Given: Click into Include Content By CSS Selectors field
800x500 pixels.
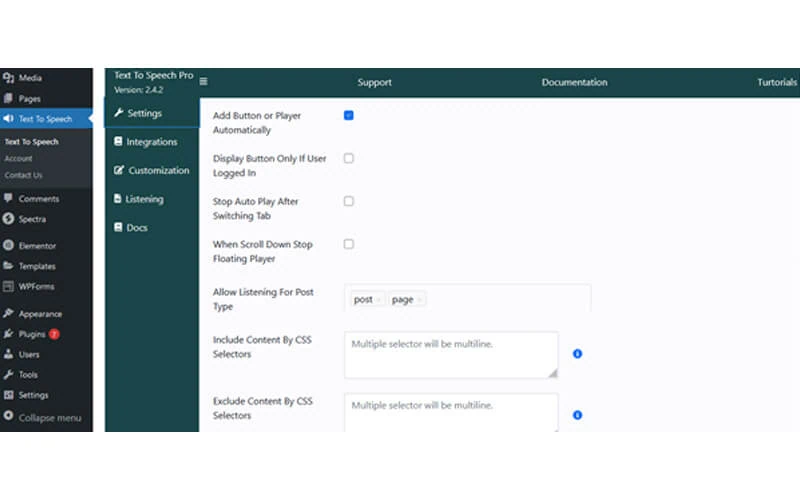Looking at the screenshot, I should point(450,355).
